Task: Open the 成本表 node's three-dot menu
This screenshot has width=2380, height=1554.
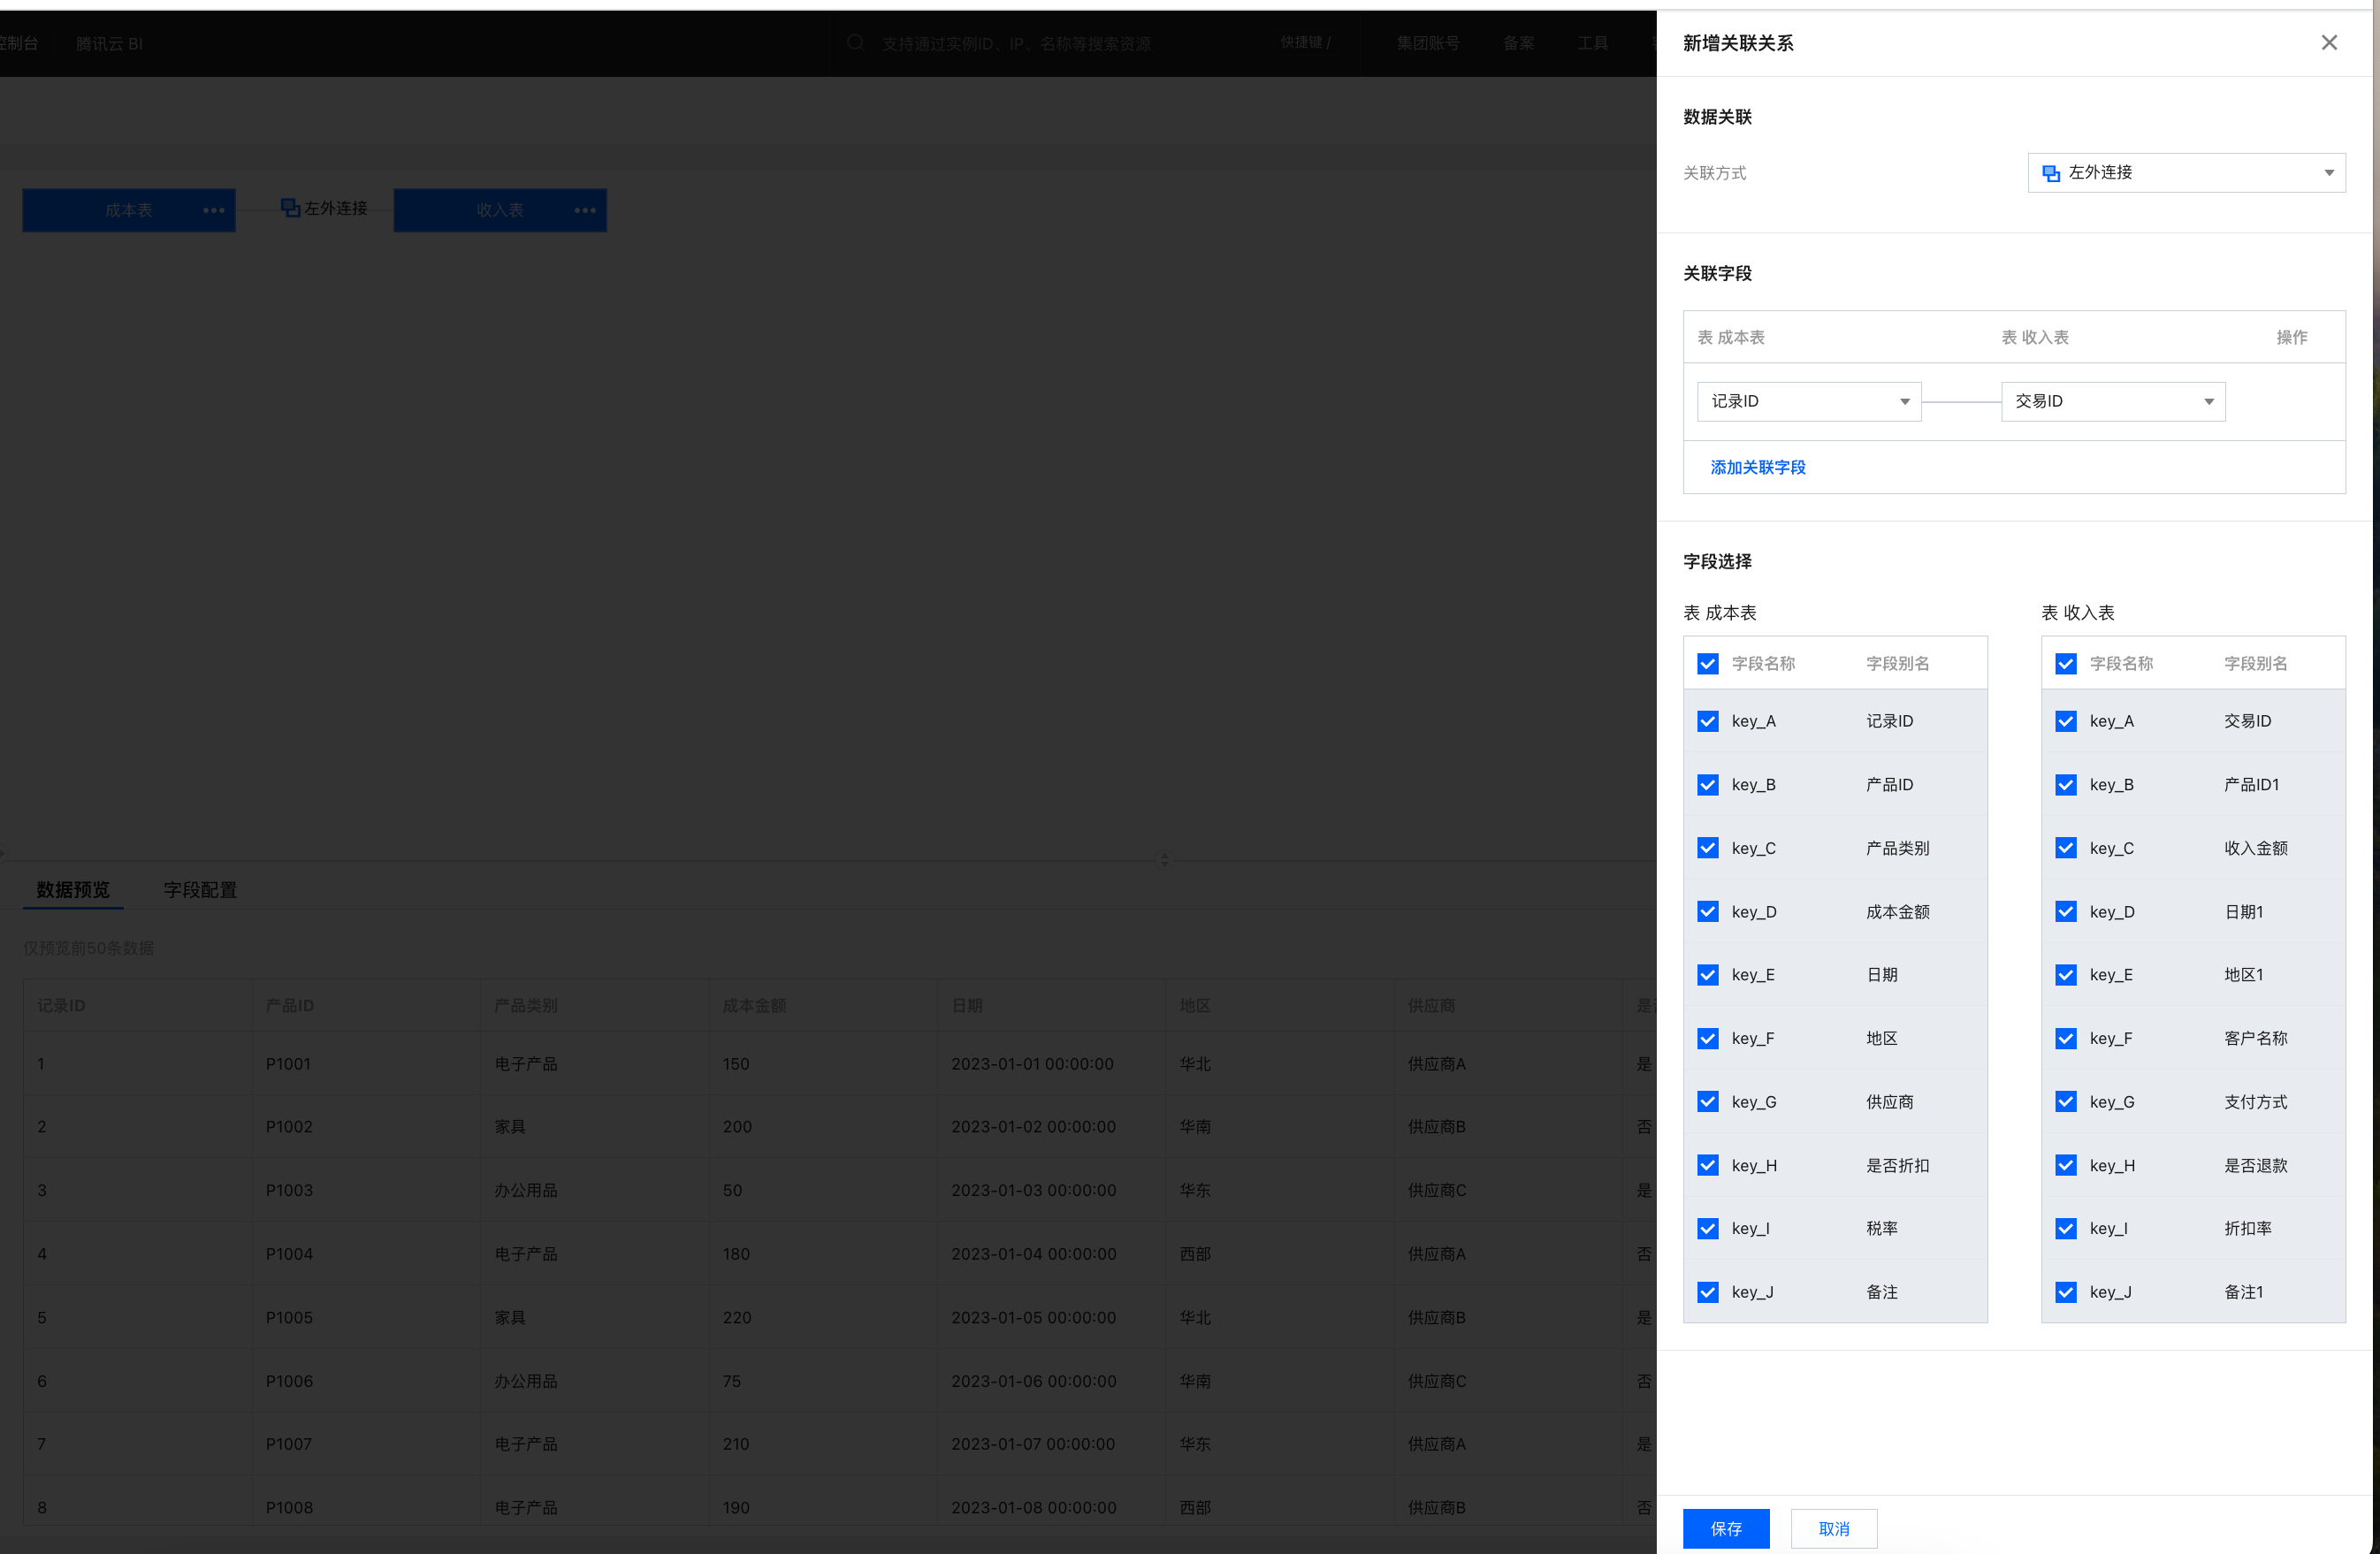Action: 213,210
